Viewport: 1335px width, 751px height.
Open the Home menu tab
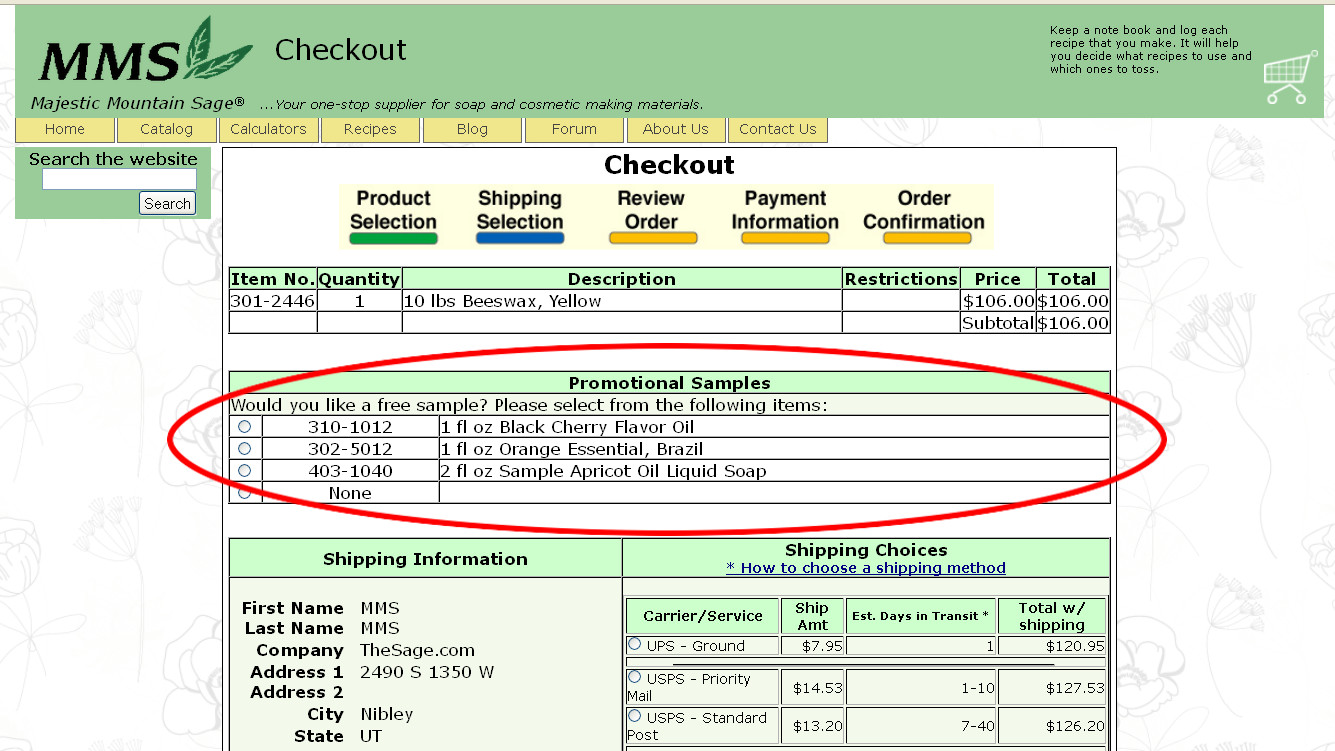[x=65, y=130]
